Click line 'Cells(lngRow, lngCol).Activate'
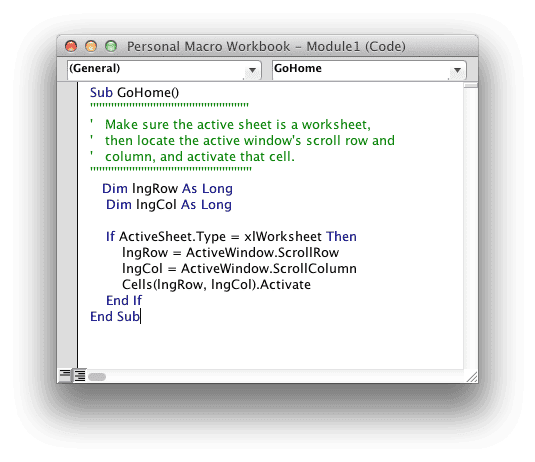The image size is (535, 462). click(x=216, y=285)
